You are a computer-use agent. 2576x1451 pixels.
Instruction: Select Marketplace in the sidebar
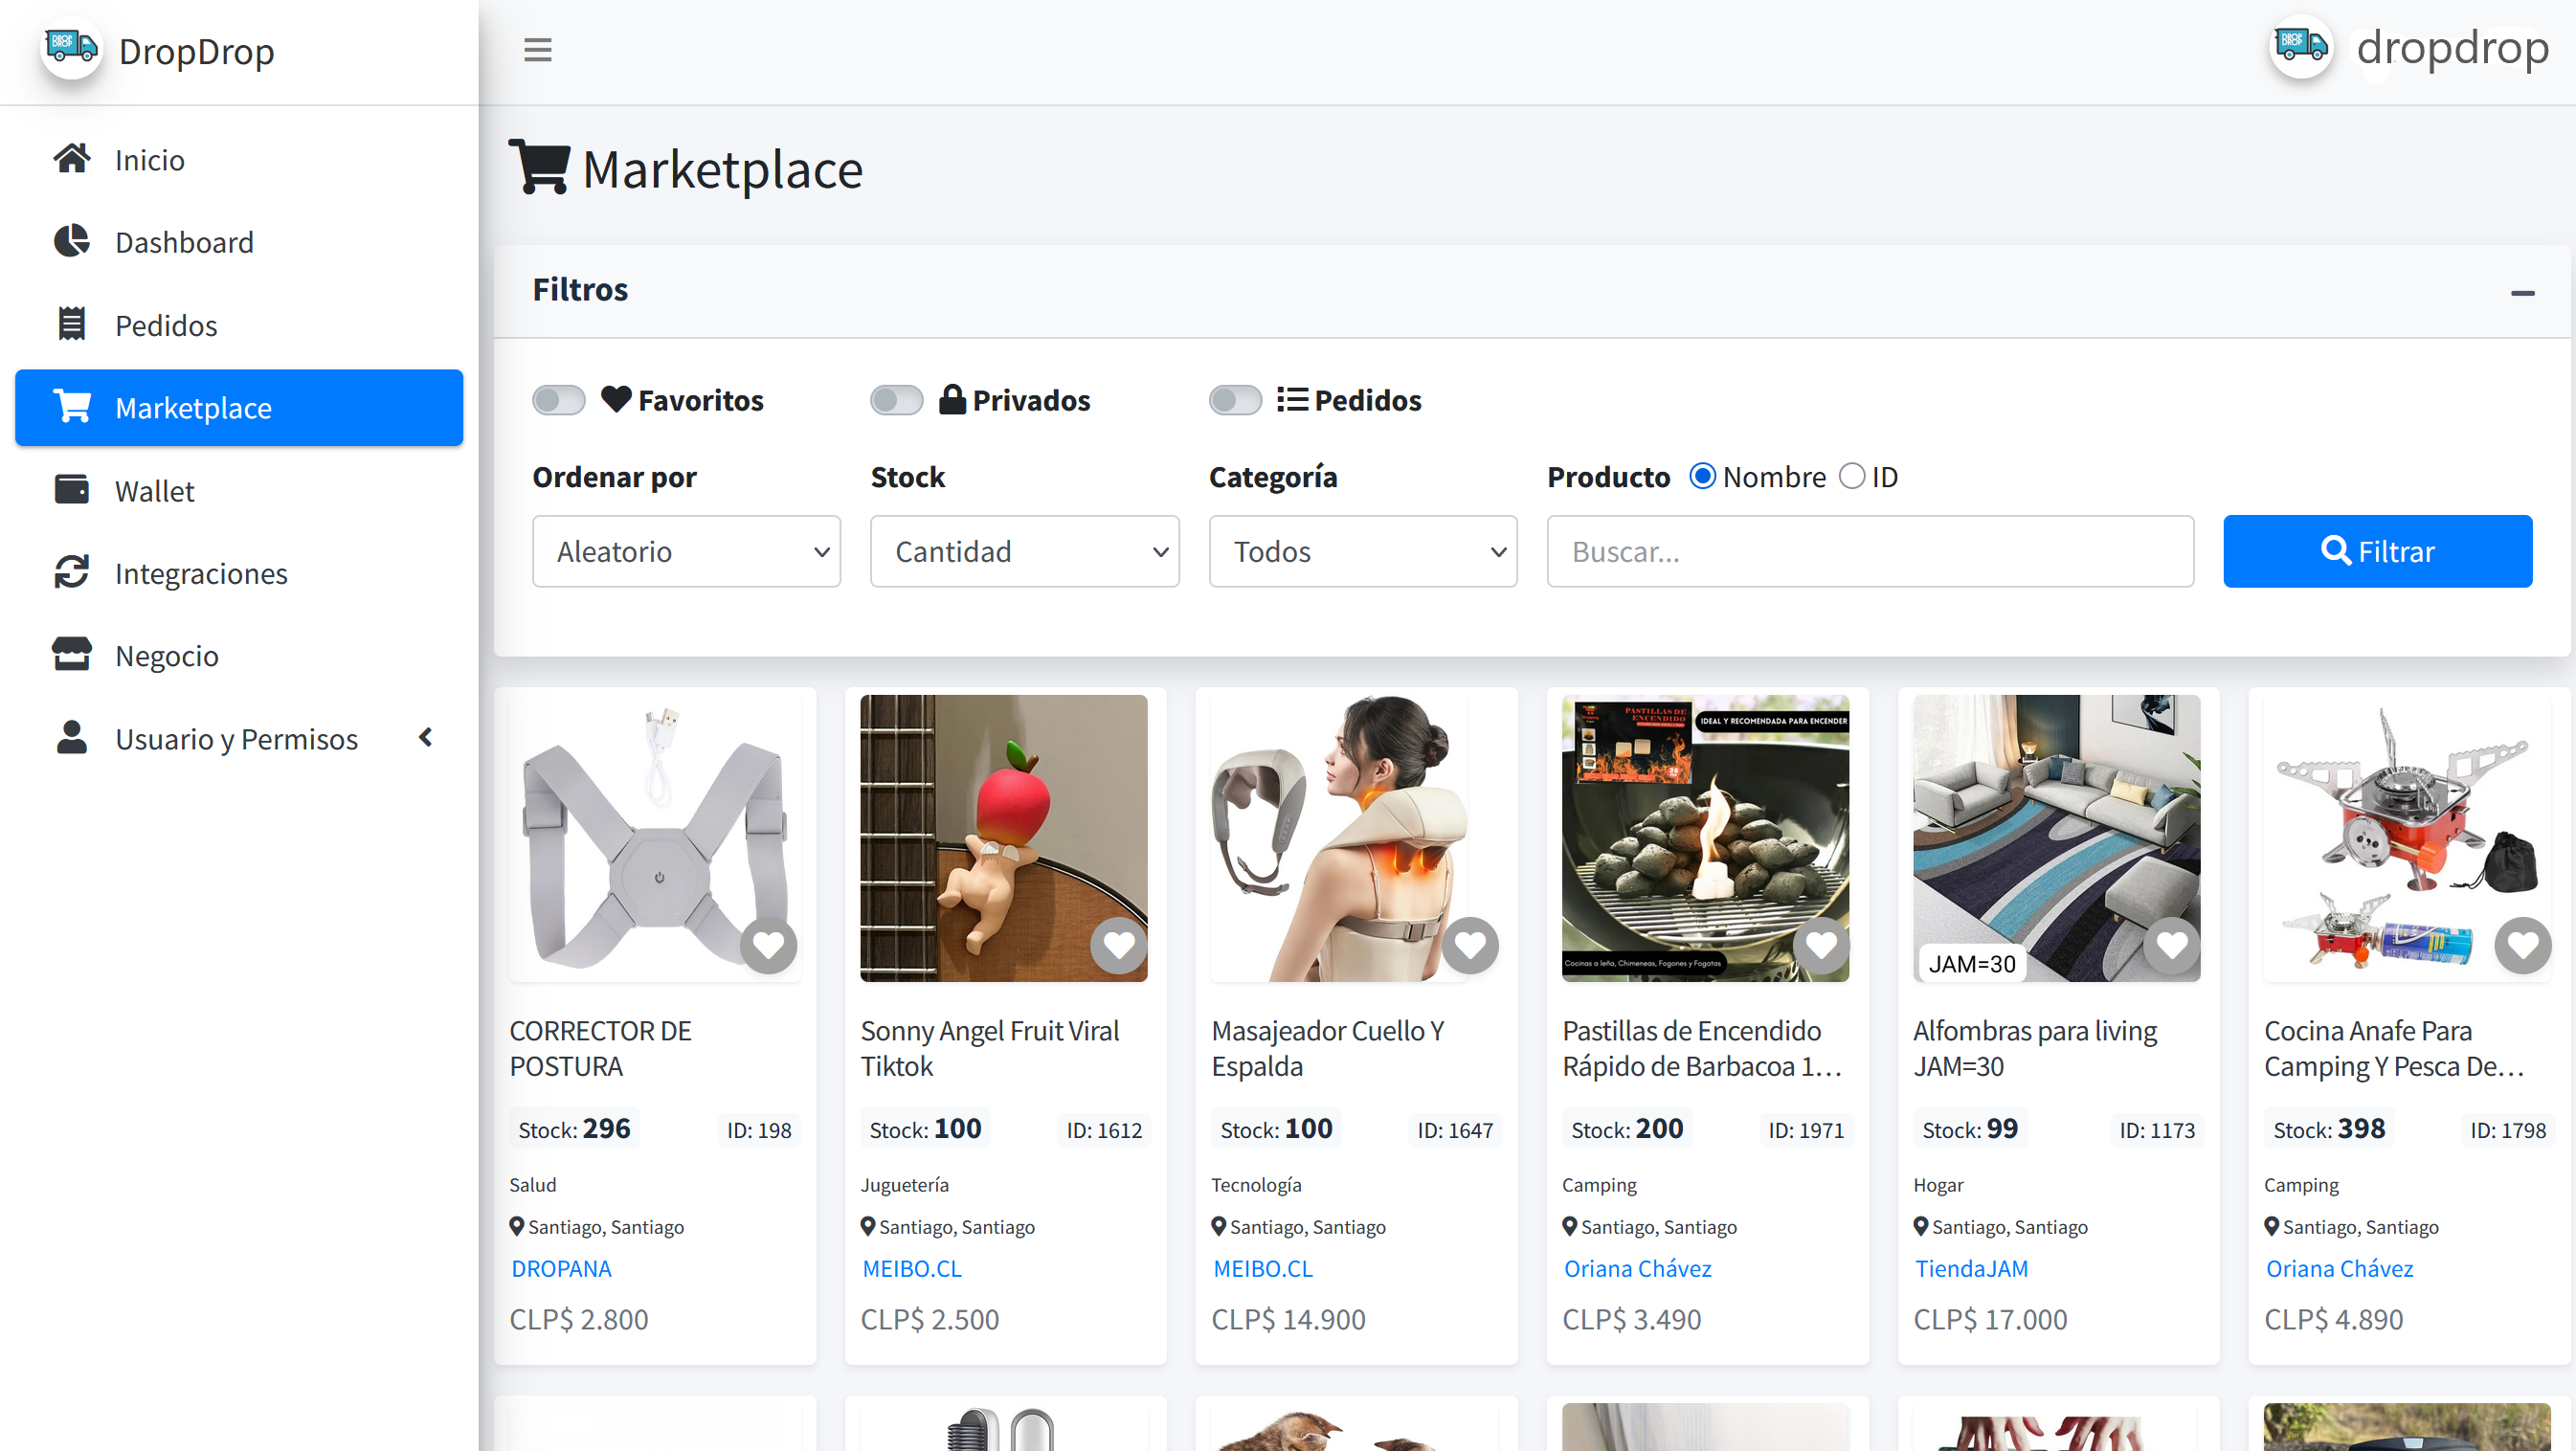pyautogui.click(x=192, y=407)
